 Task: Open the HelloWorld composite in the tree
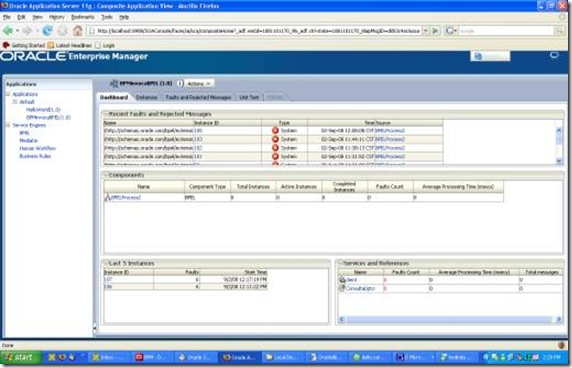43,109
